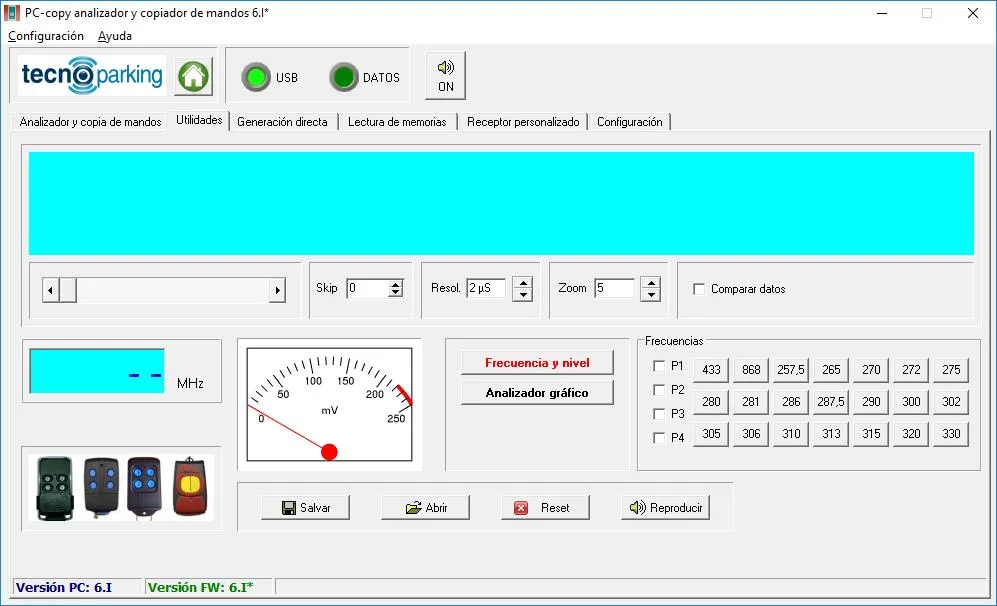The image size is (997, 606).
Task: Check the P2 frequency checkbox
Action: pyautogui.click(x=659, y=389)
